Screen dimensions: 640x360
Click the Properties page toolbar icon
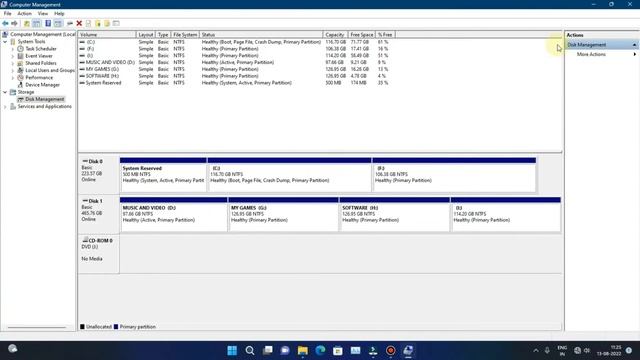click(x=88, y=24)
